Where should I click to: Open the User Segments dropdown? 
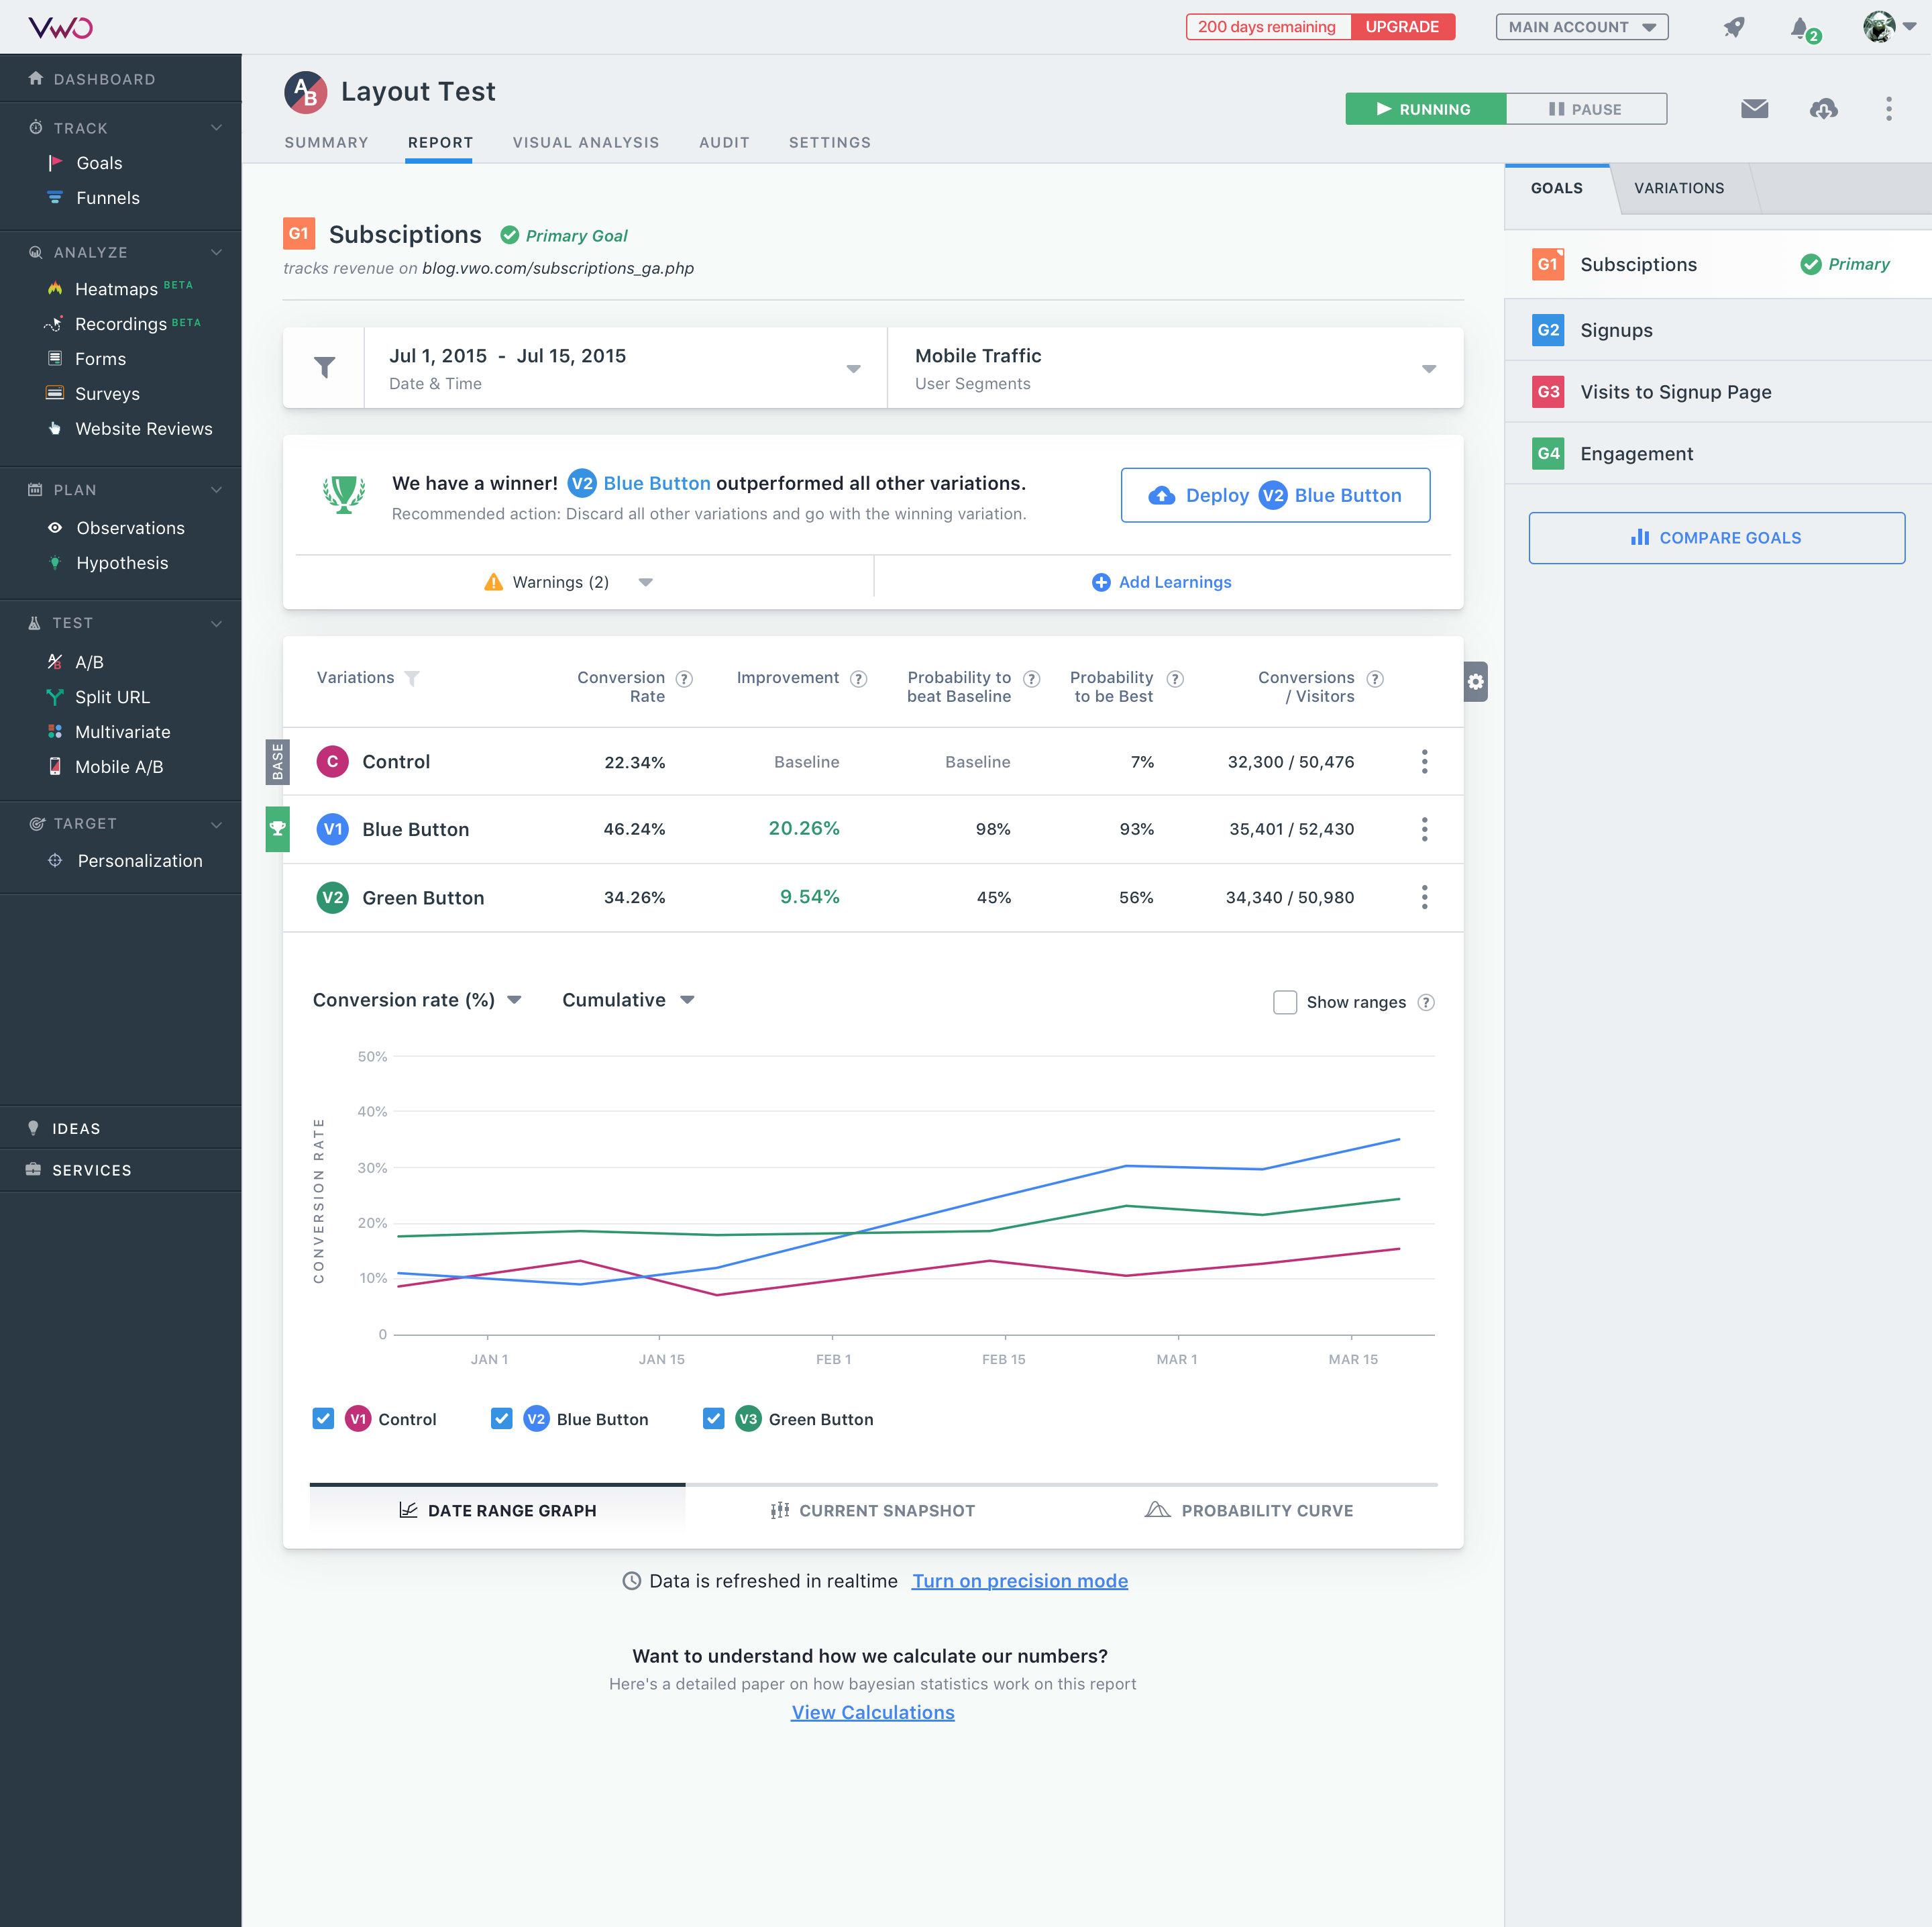tap(1429, 369)
